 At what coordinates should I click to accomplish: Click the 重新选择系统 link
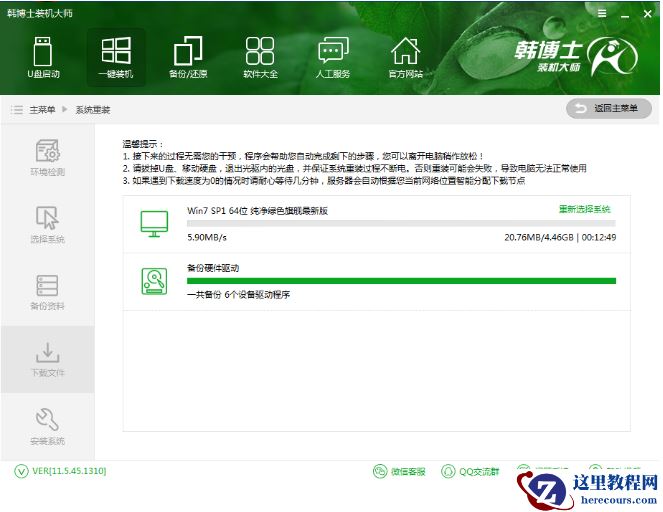(x=585, y=209)
